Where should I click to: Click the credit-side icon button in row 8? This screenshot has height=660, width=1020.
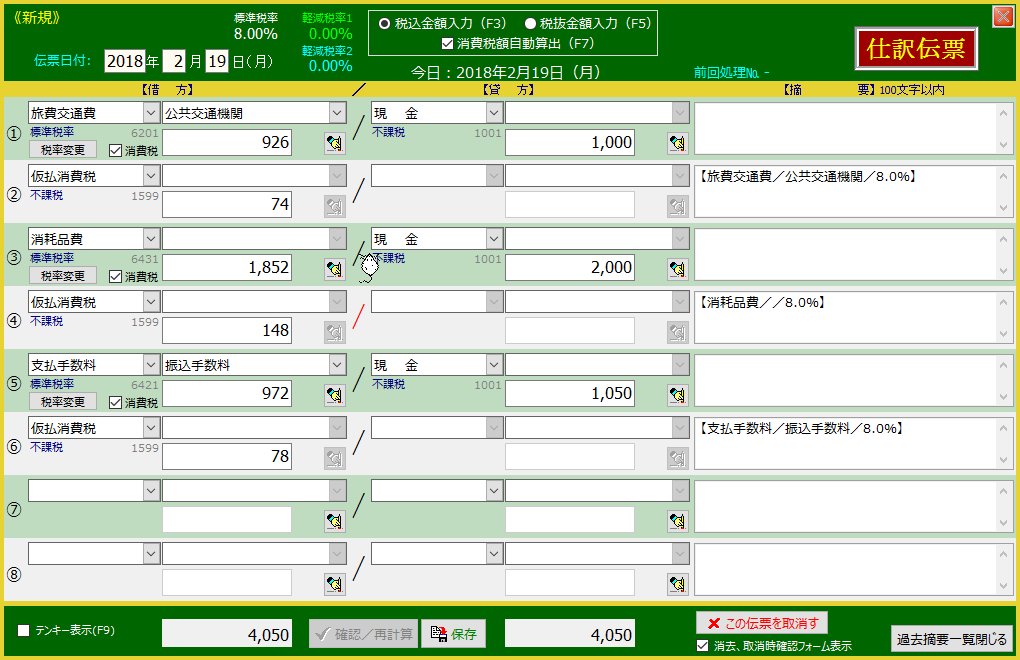click(x=678, y=583)
